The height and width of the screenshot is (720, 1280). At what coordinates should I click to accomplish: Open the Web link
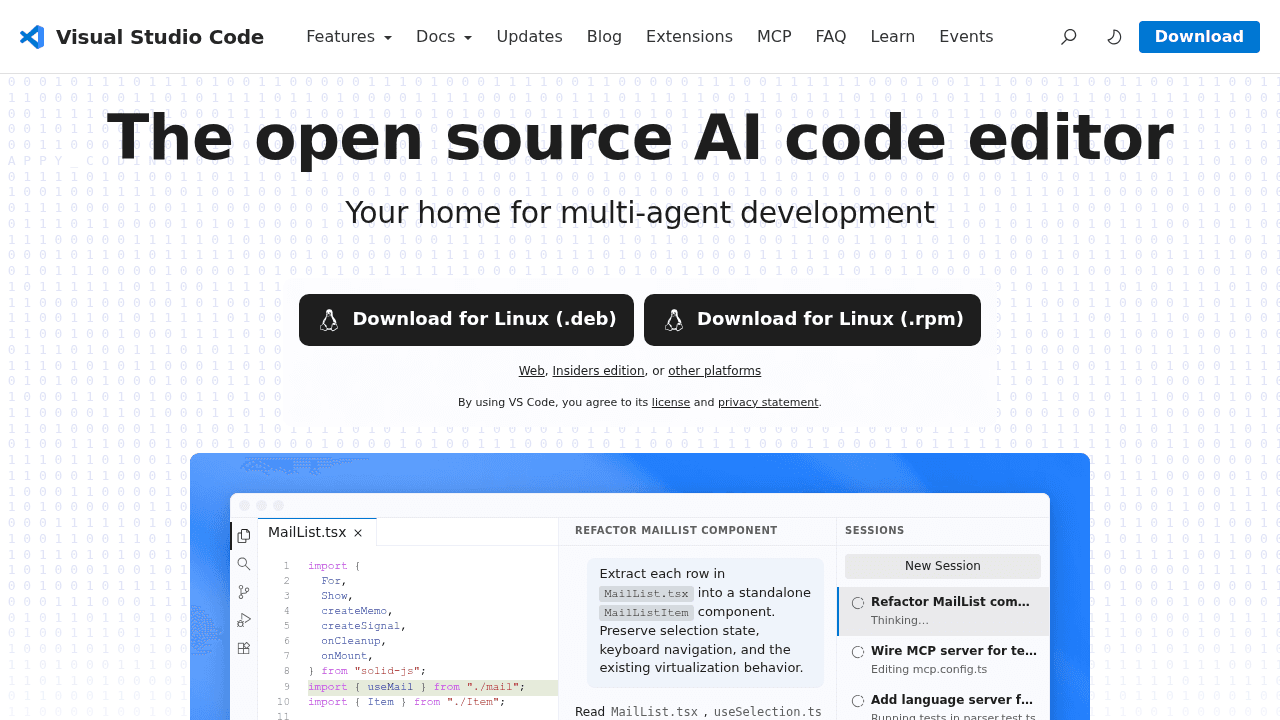531,371
